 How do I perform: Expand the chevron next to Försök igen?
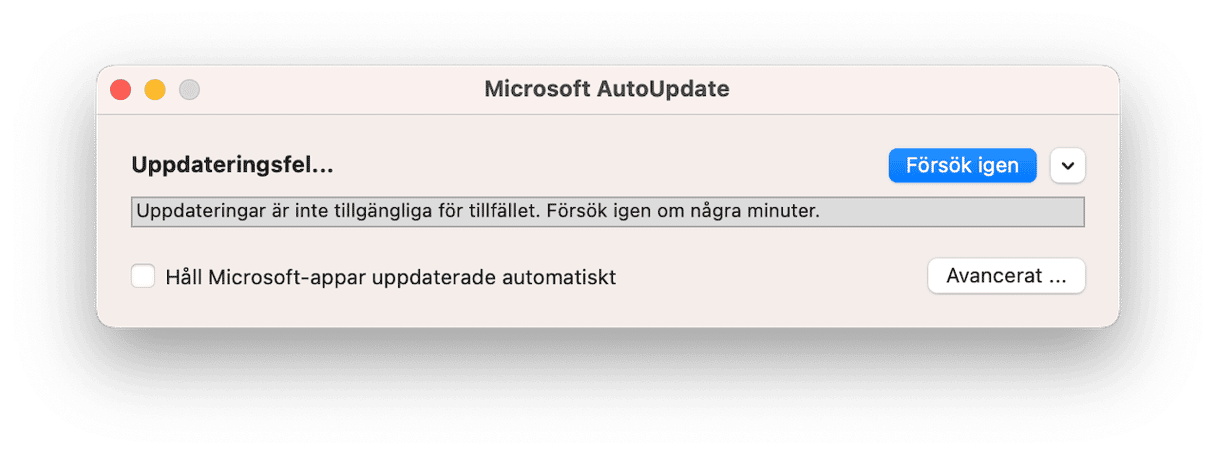pos(1068,166)
